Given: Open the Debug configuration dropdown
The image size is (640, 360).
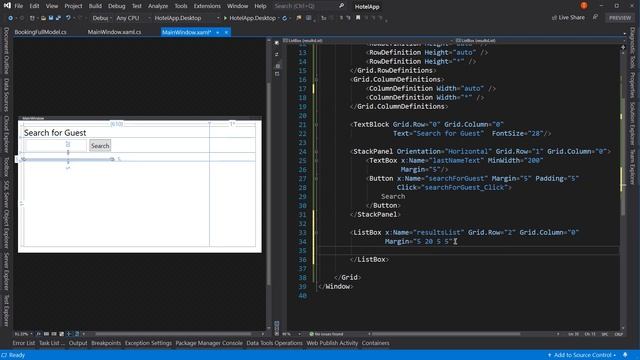Looking at the screenshot, I should tap(101, 18).
